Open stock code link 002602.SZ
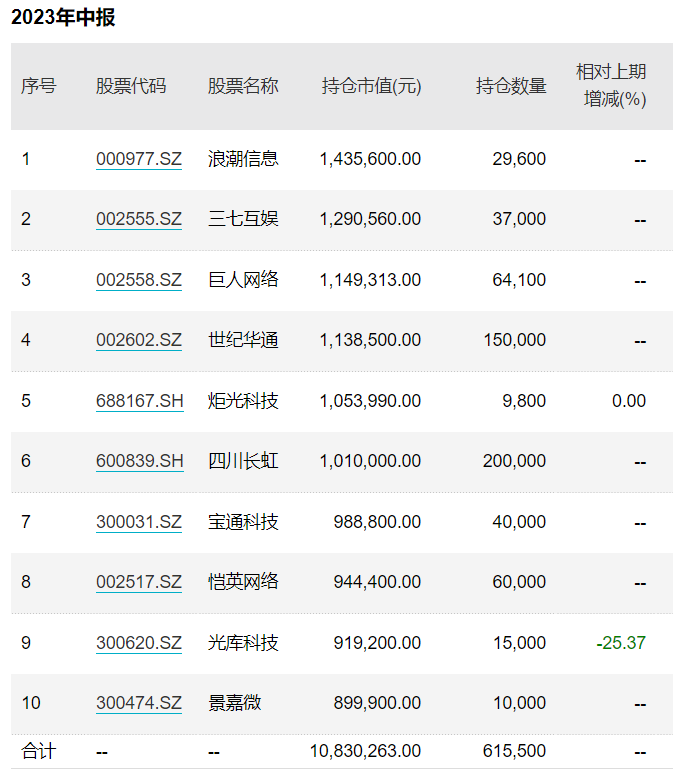 139,340
